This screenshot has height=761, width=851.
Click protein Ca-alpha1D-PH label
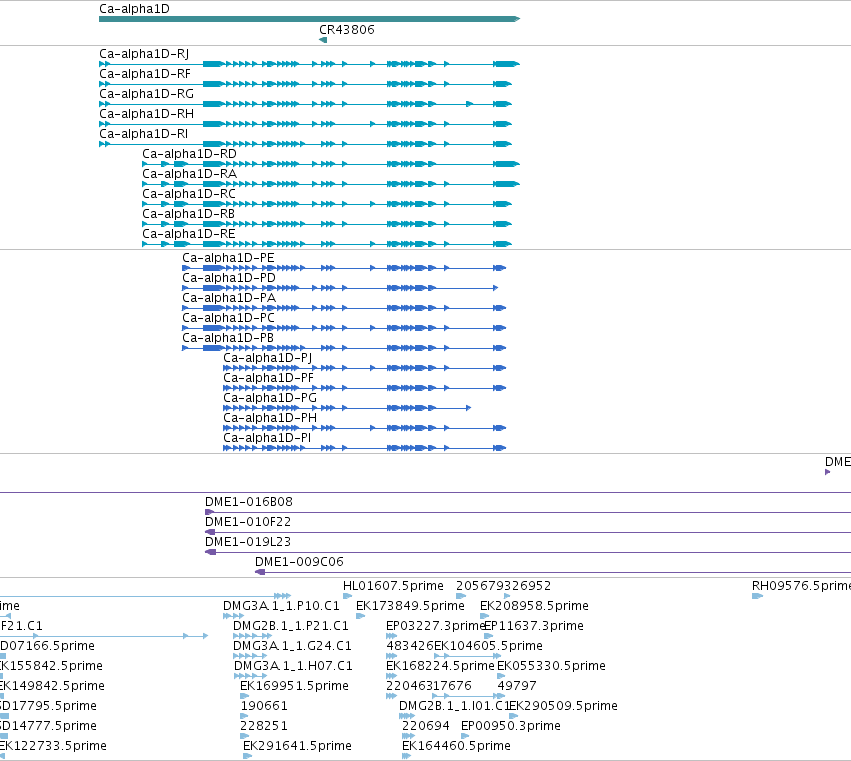coord(270,418)
